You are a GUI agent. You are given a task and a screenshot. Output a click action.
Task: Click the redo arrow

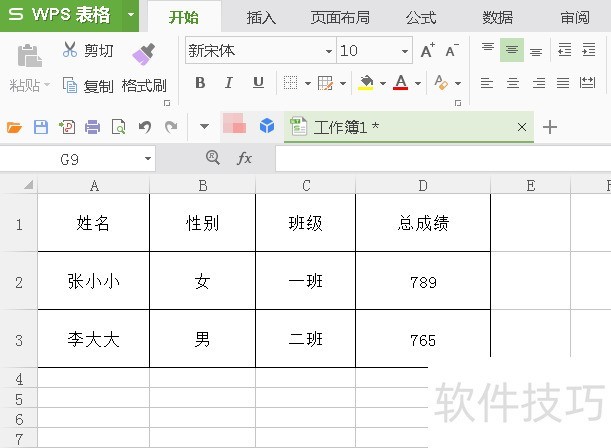[171, 127]
